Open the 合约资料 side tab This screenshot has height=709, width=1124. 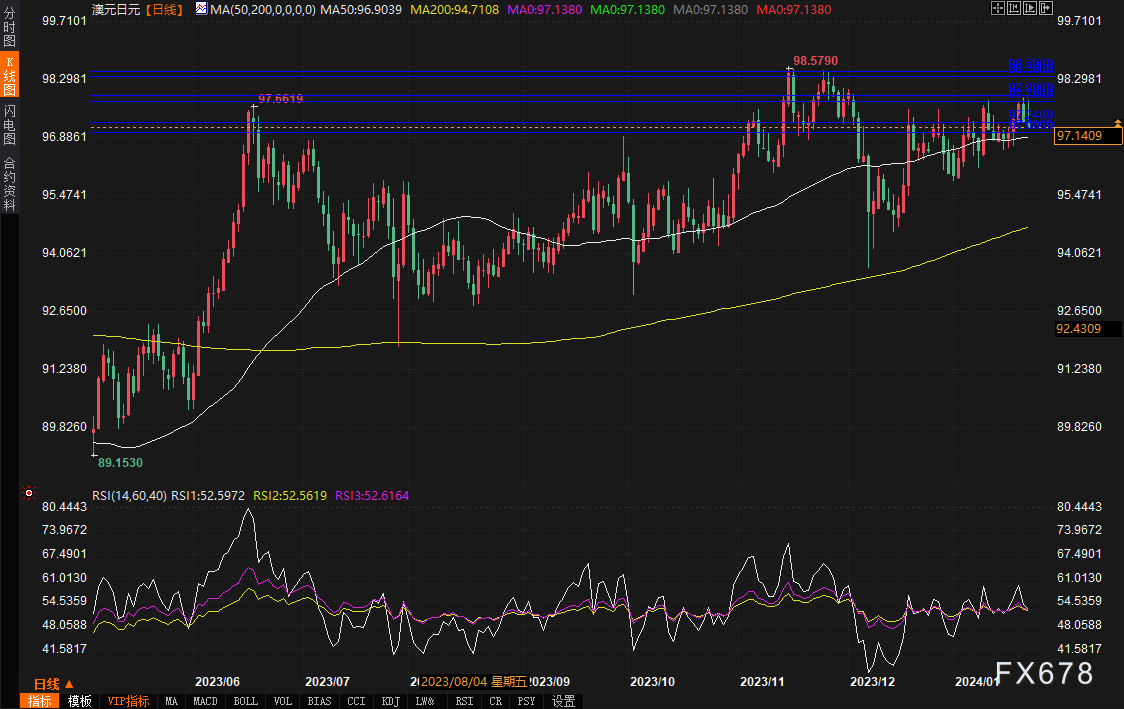click(x=9, y=184)
